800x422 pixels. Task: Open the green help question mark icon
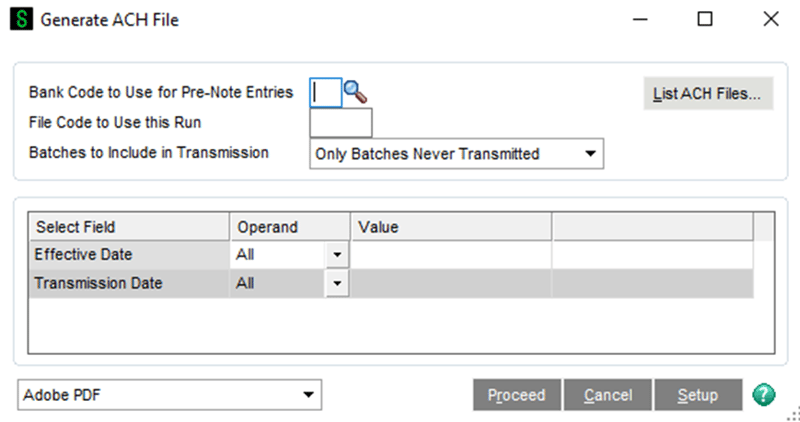point(764,395)
